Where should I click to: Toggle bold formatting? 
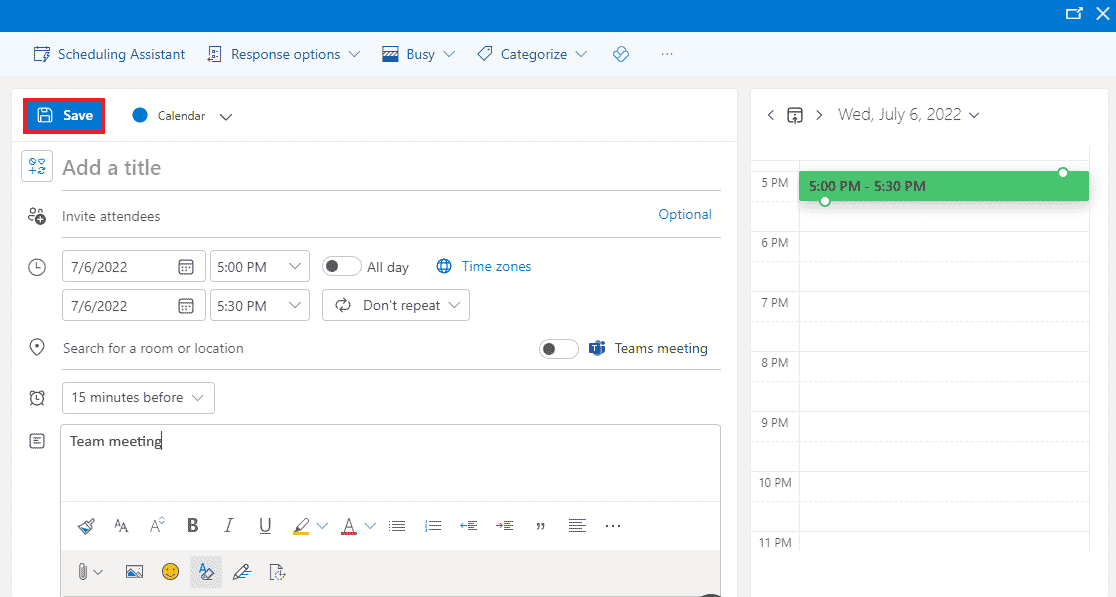[x=192, y=525]
